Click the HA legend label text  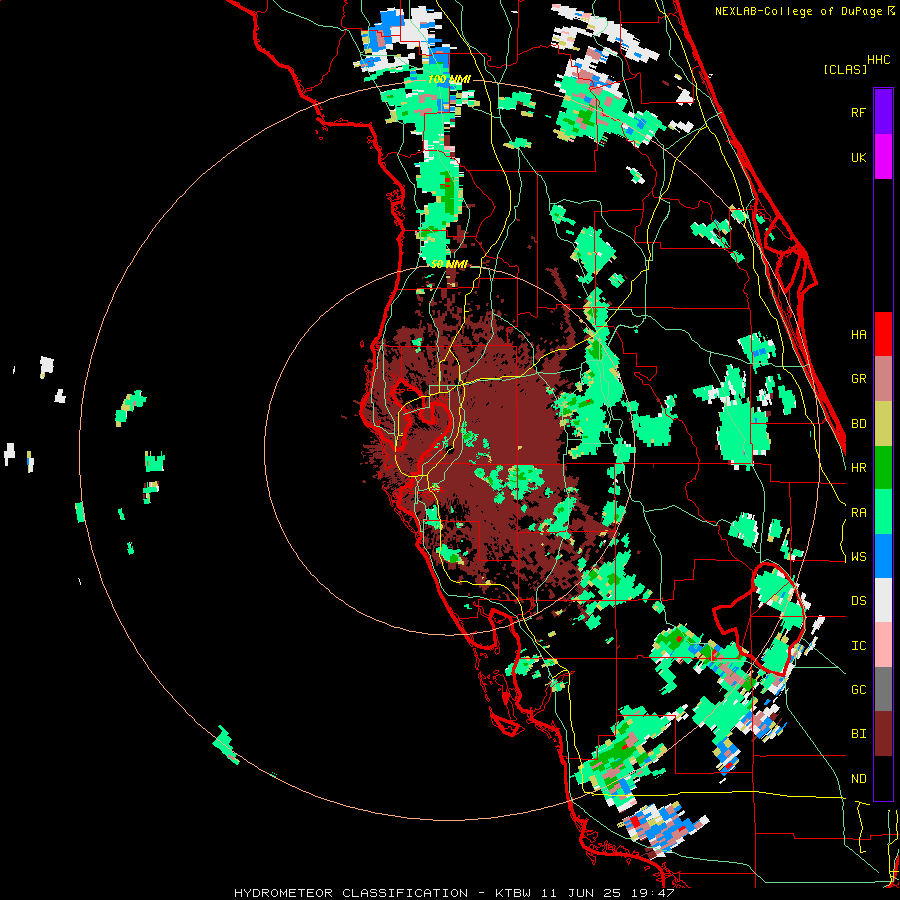[858, 335]
